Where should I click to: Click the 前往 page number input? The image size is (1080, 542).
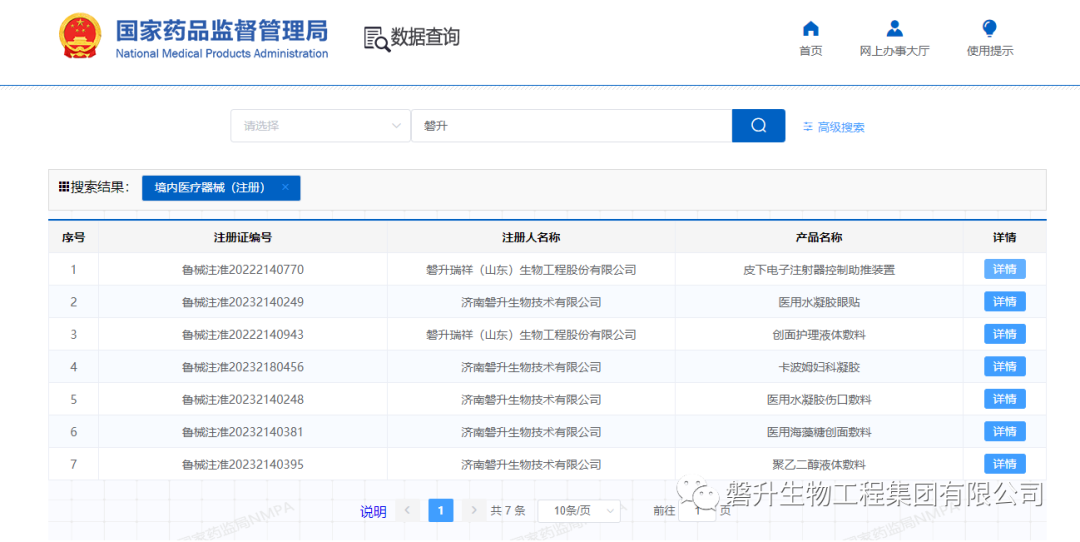point(697,510)
